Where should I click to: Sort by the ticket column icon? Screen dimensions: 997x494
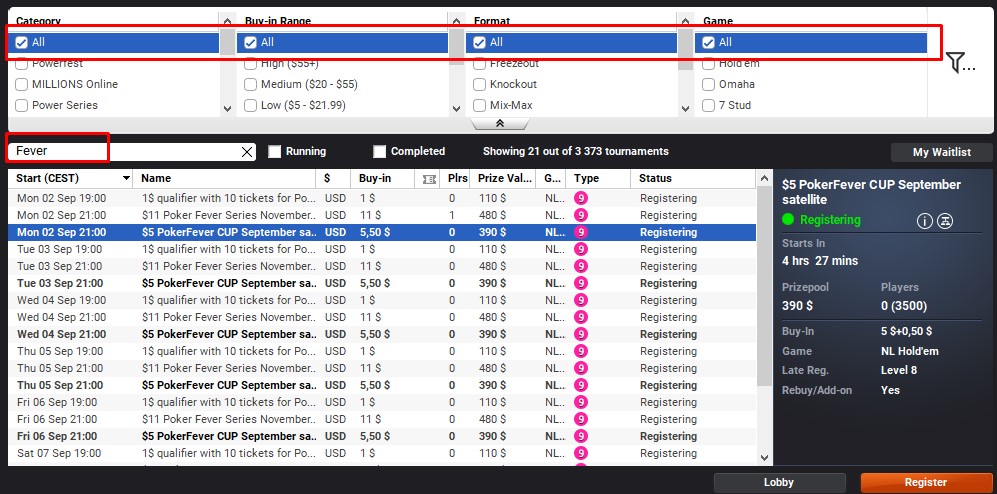click(430, 179)
